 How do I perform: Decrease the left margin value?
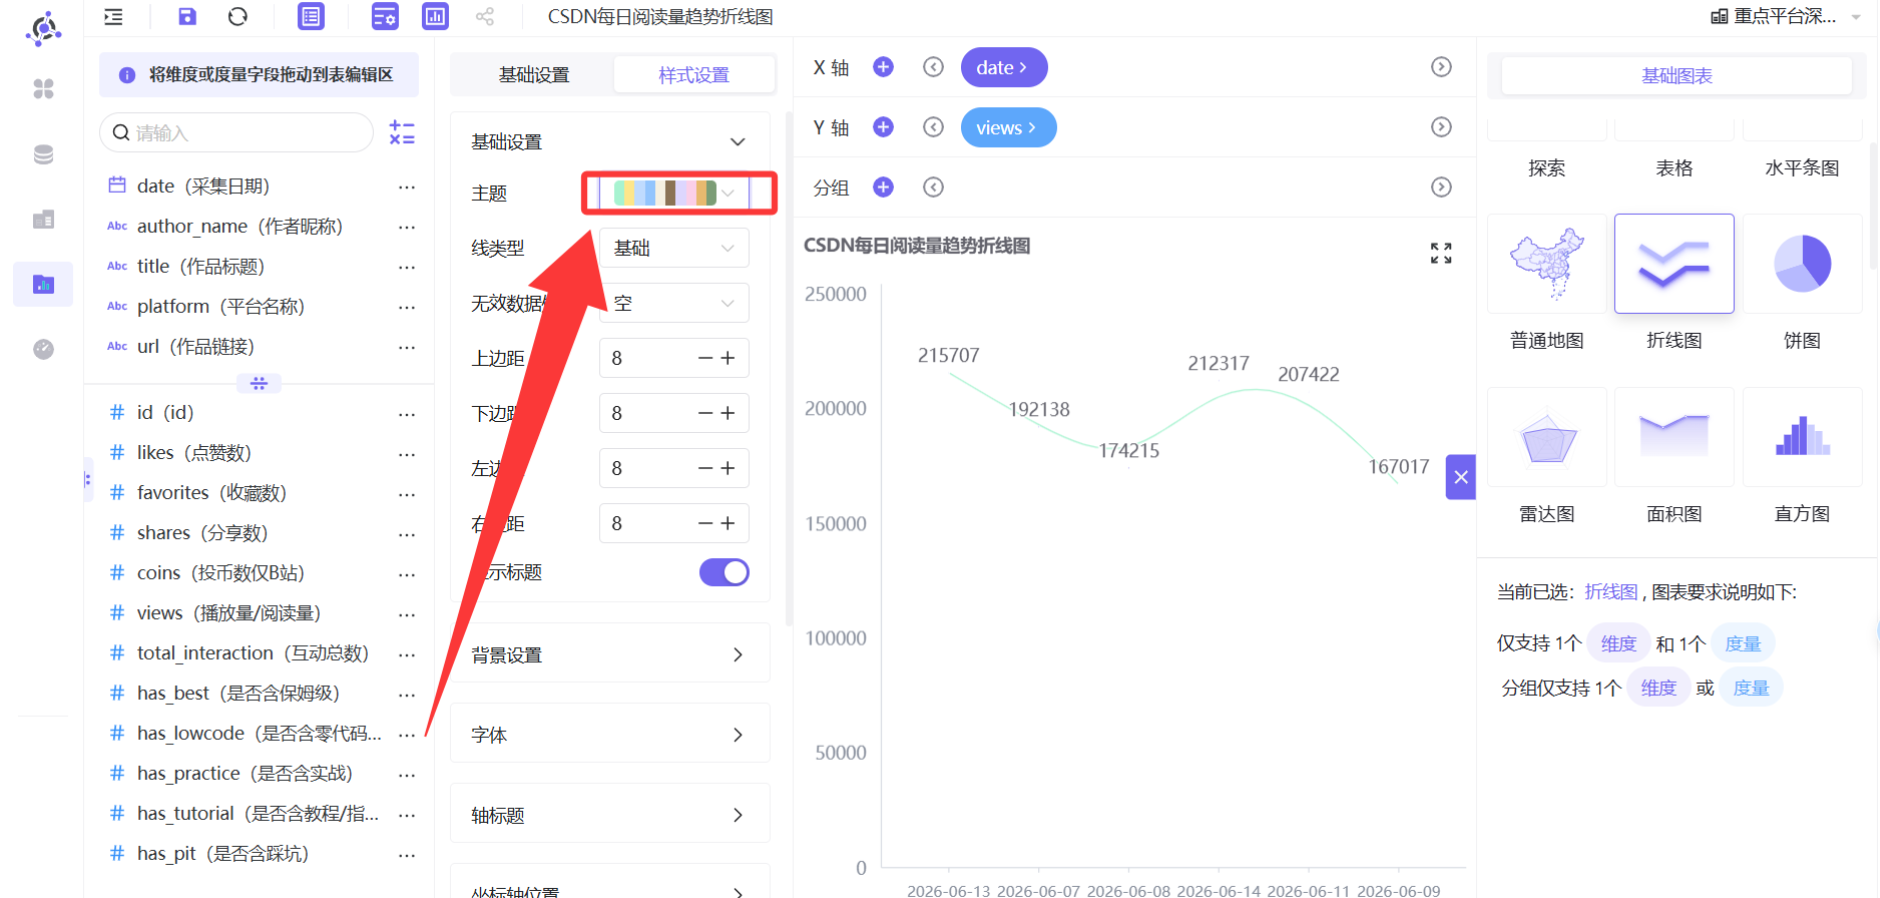click(x=705, y=468)
